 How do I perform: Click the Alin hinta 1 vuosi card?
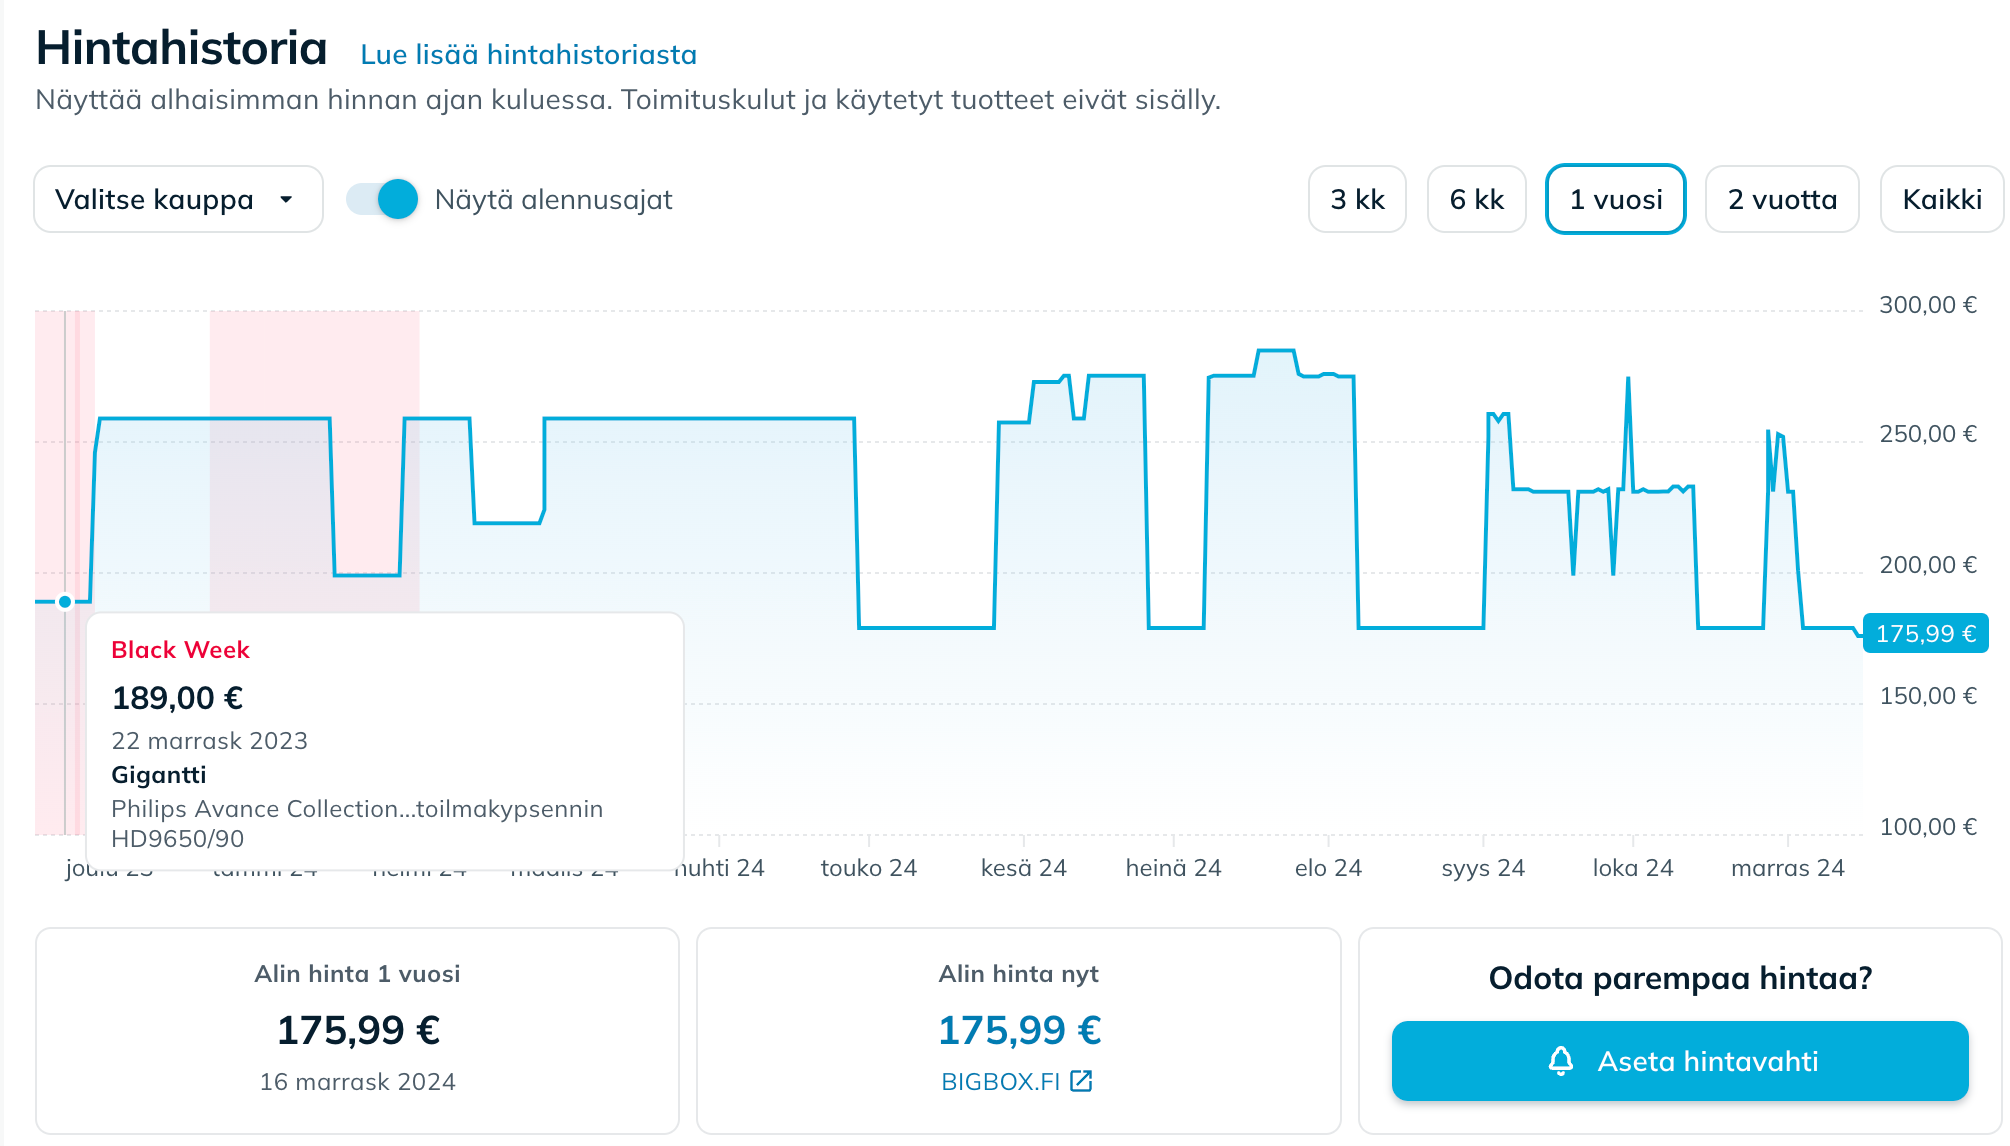pos(357,1030)
